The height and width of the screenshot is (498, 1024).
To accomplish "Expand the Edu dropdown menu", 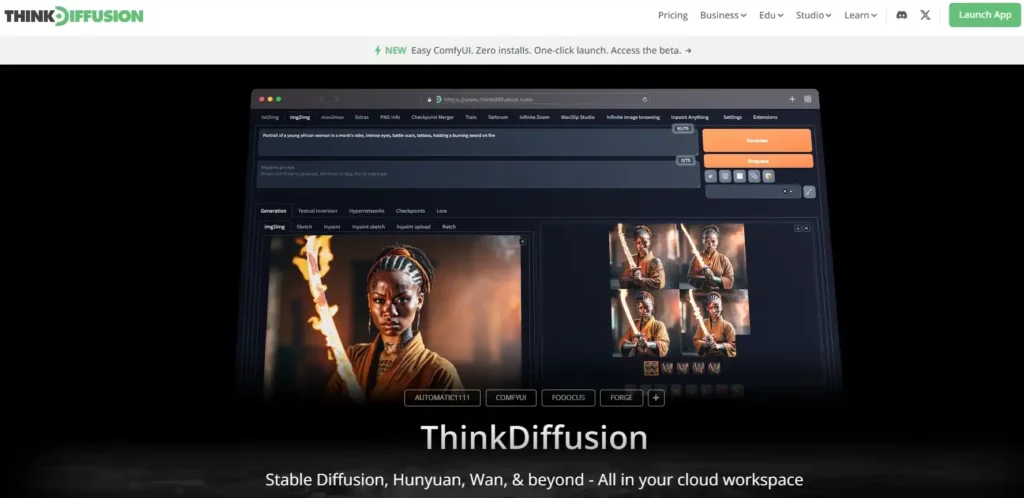I will click(x=773, y=15).
